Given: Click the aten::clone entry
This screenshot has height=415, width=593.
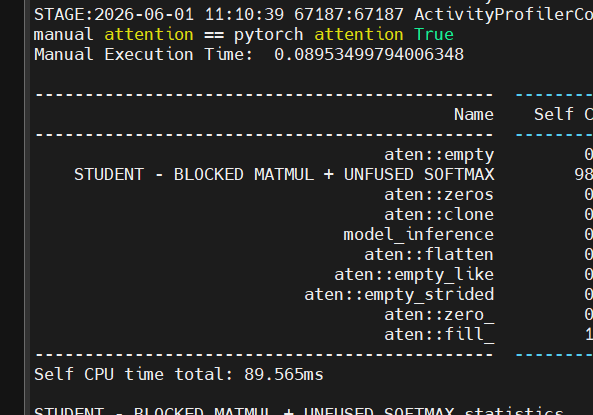Looking at the screenshot, I should (439, 215).
